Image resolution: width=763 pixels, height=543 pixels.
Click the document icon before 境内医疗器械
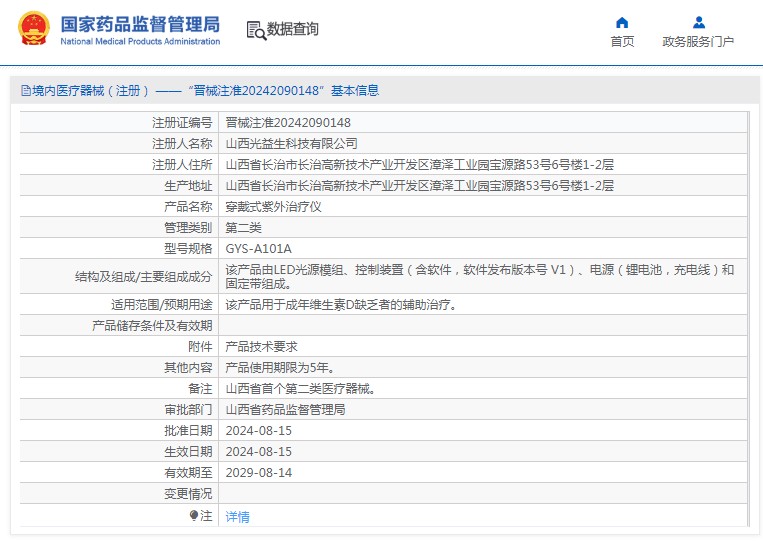(x=26, y=90)
